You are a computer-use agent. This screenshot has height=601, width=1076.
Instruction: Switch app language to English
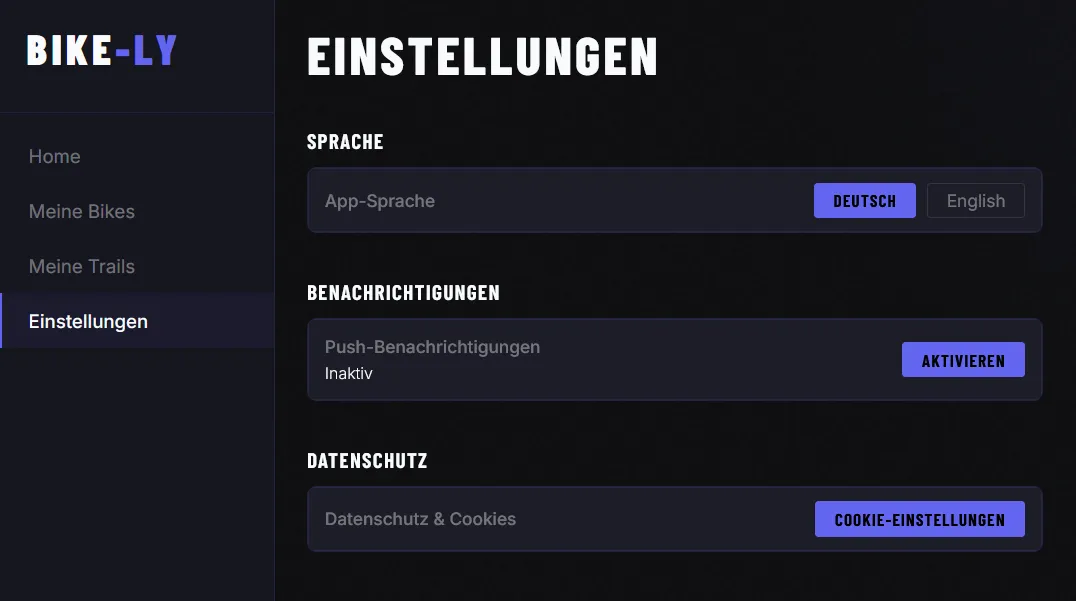(975, 201)
